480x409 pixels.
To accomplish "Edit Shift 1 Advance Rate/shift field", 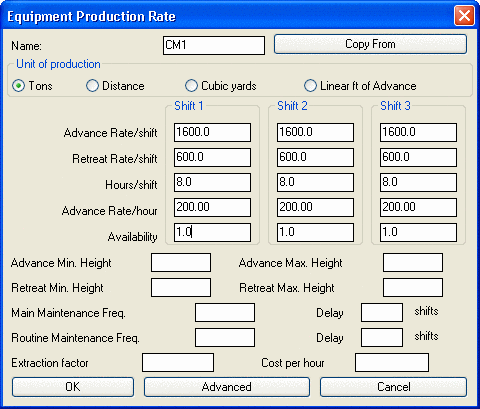I will [212, 132].
